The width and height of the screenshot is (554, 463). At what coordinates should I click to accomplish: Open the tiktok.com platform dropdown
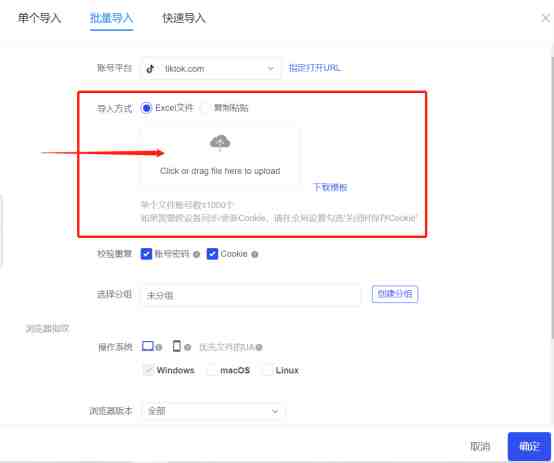(x=211, y=69)
